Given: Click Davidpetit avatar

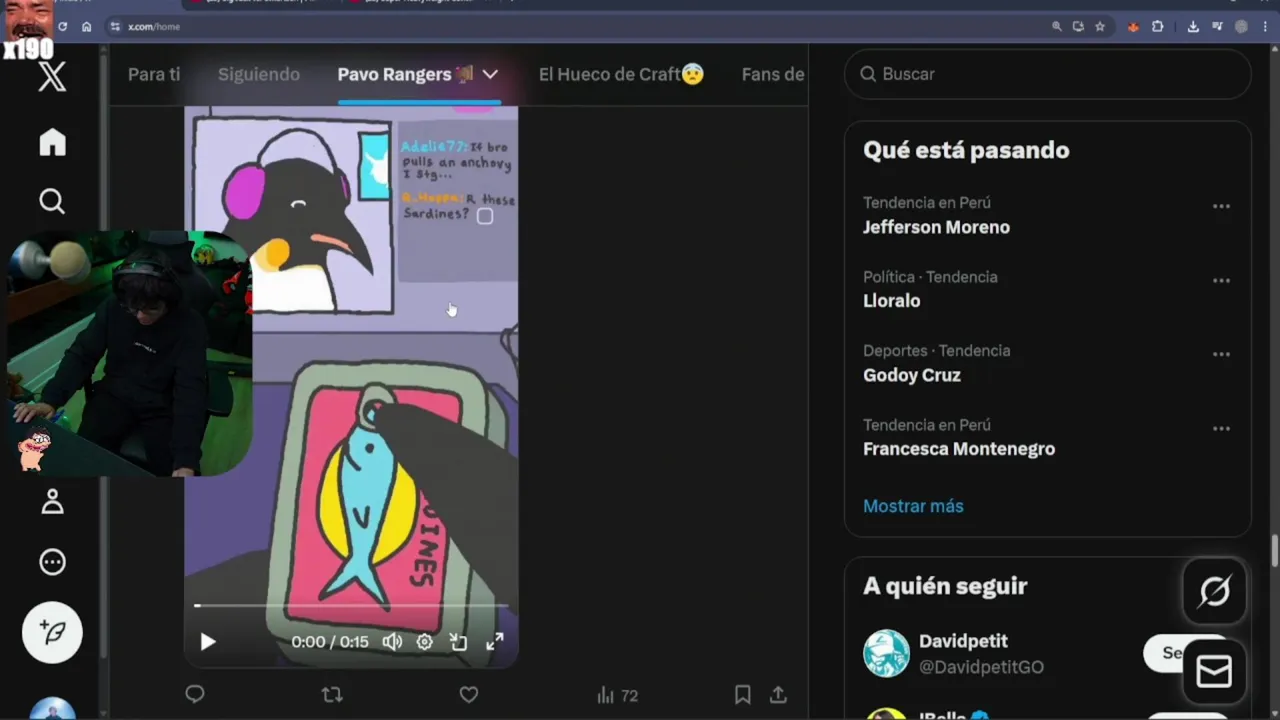Looking at the screenshot, I should pyautogui.click(x=886, y=654).
